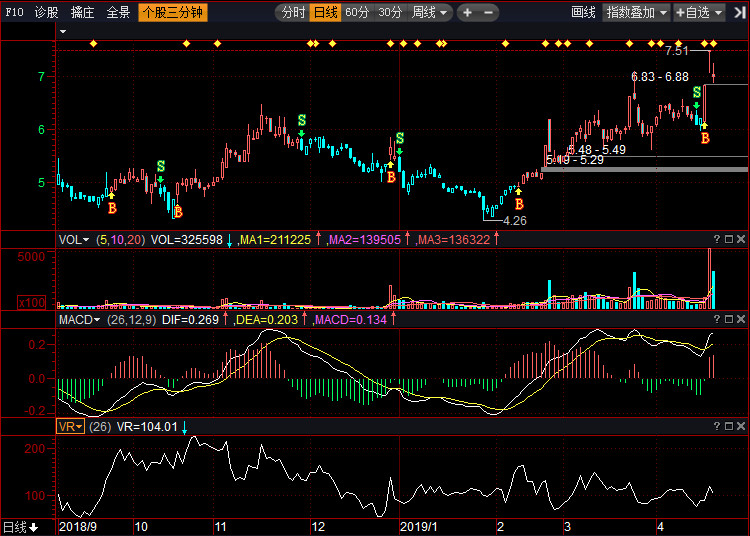The width and height of the screenshot is (750, 536).
Task: Open help for the MACD panel
Action: tap(717, 319)
